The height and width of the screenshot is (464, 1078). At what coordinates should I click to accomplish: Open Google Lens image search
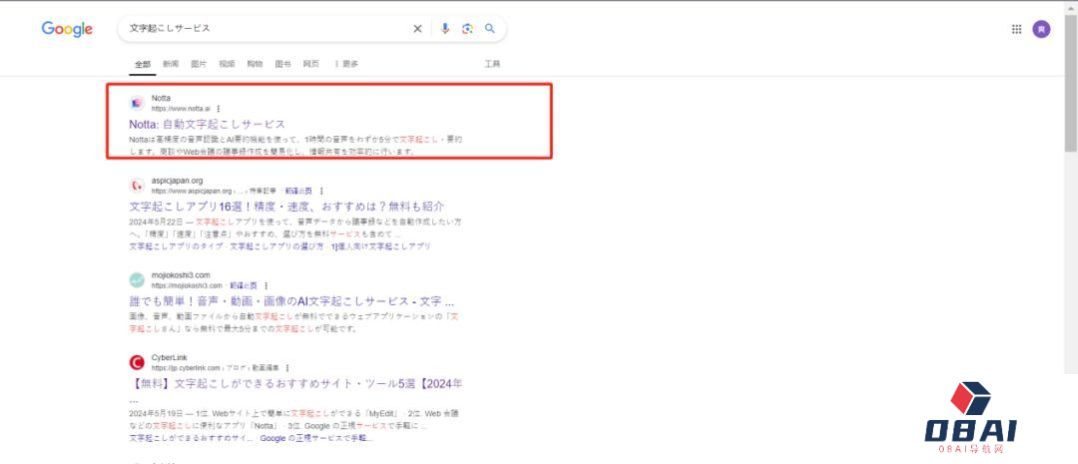click(x=468, y=29)
